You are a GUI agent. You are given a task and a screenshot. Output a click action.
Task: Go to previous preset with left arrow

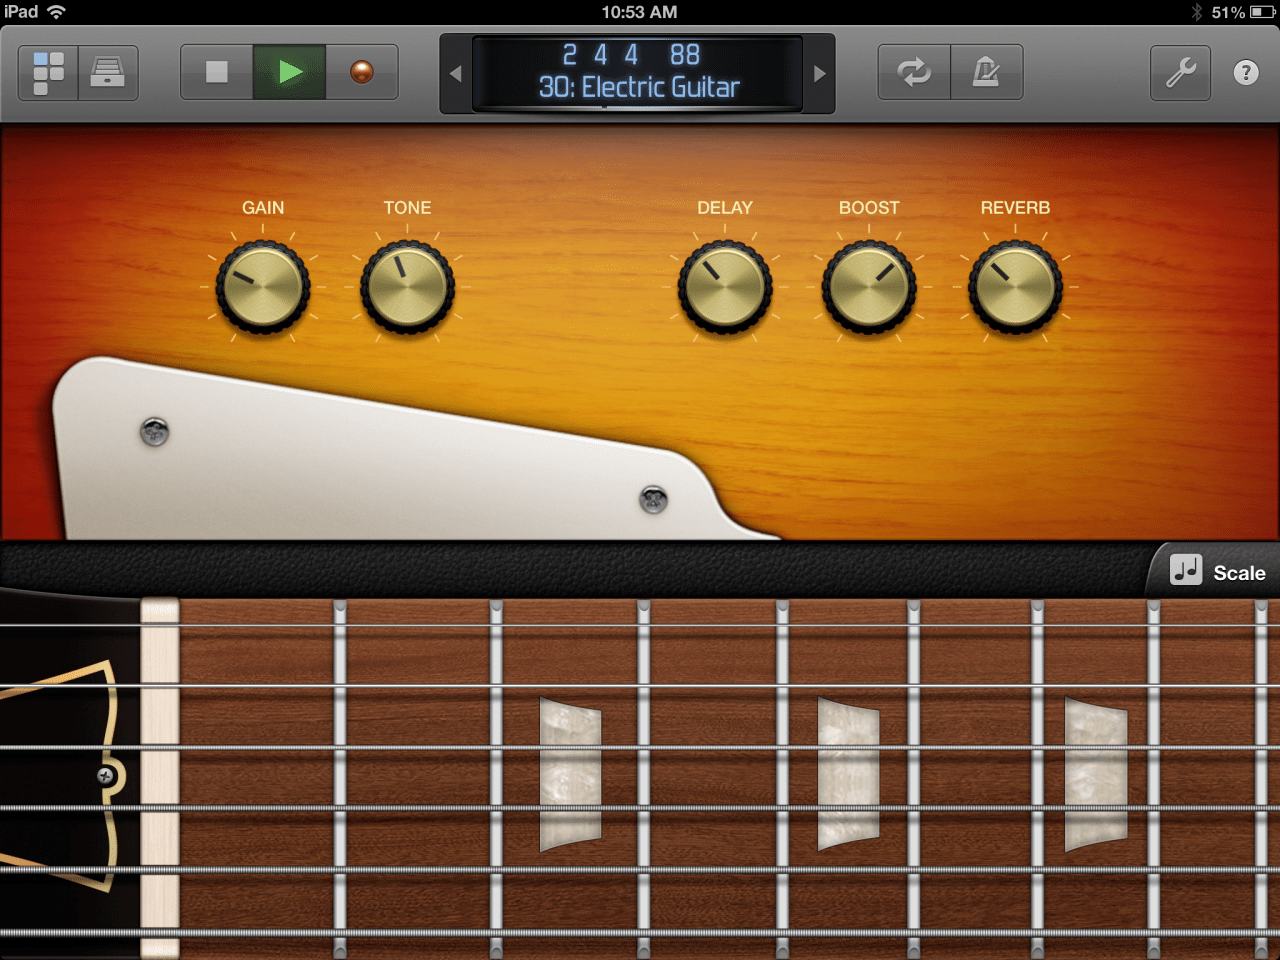pos(456,74)
